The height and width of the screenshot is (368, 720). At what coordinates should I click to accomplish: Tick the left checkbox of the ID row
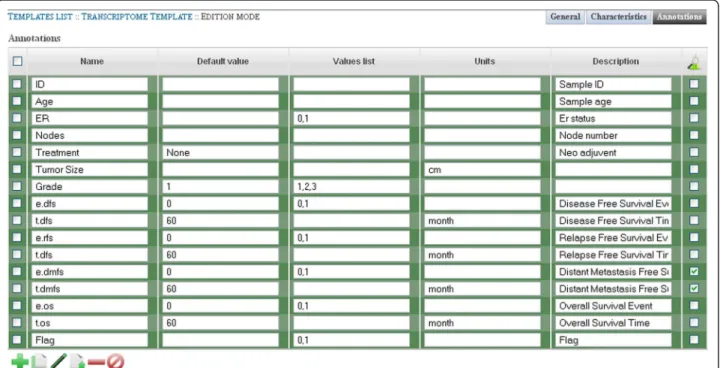tap(17, 84)
